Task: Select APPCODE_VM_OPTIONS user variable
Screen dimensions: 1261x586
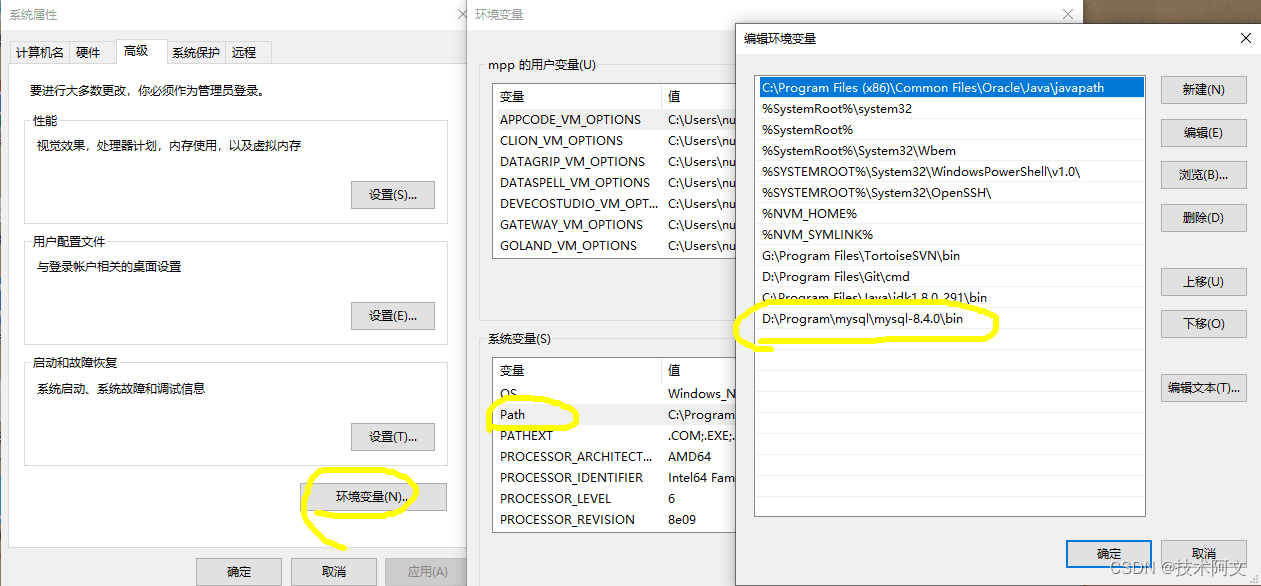Action: (614, 119)
